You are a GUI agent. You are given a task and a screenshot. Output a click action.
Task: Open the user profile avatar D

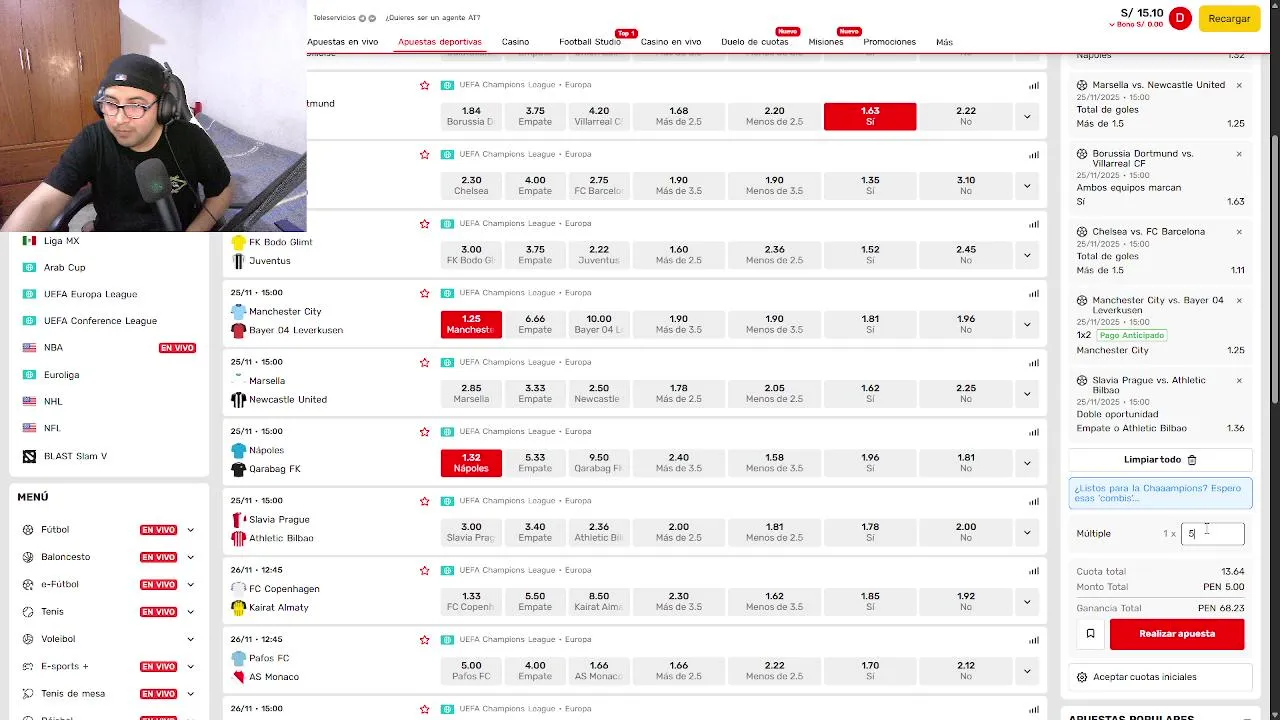point(1180,18)
